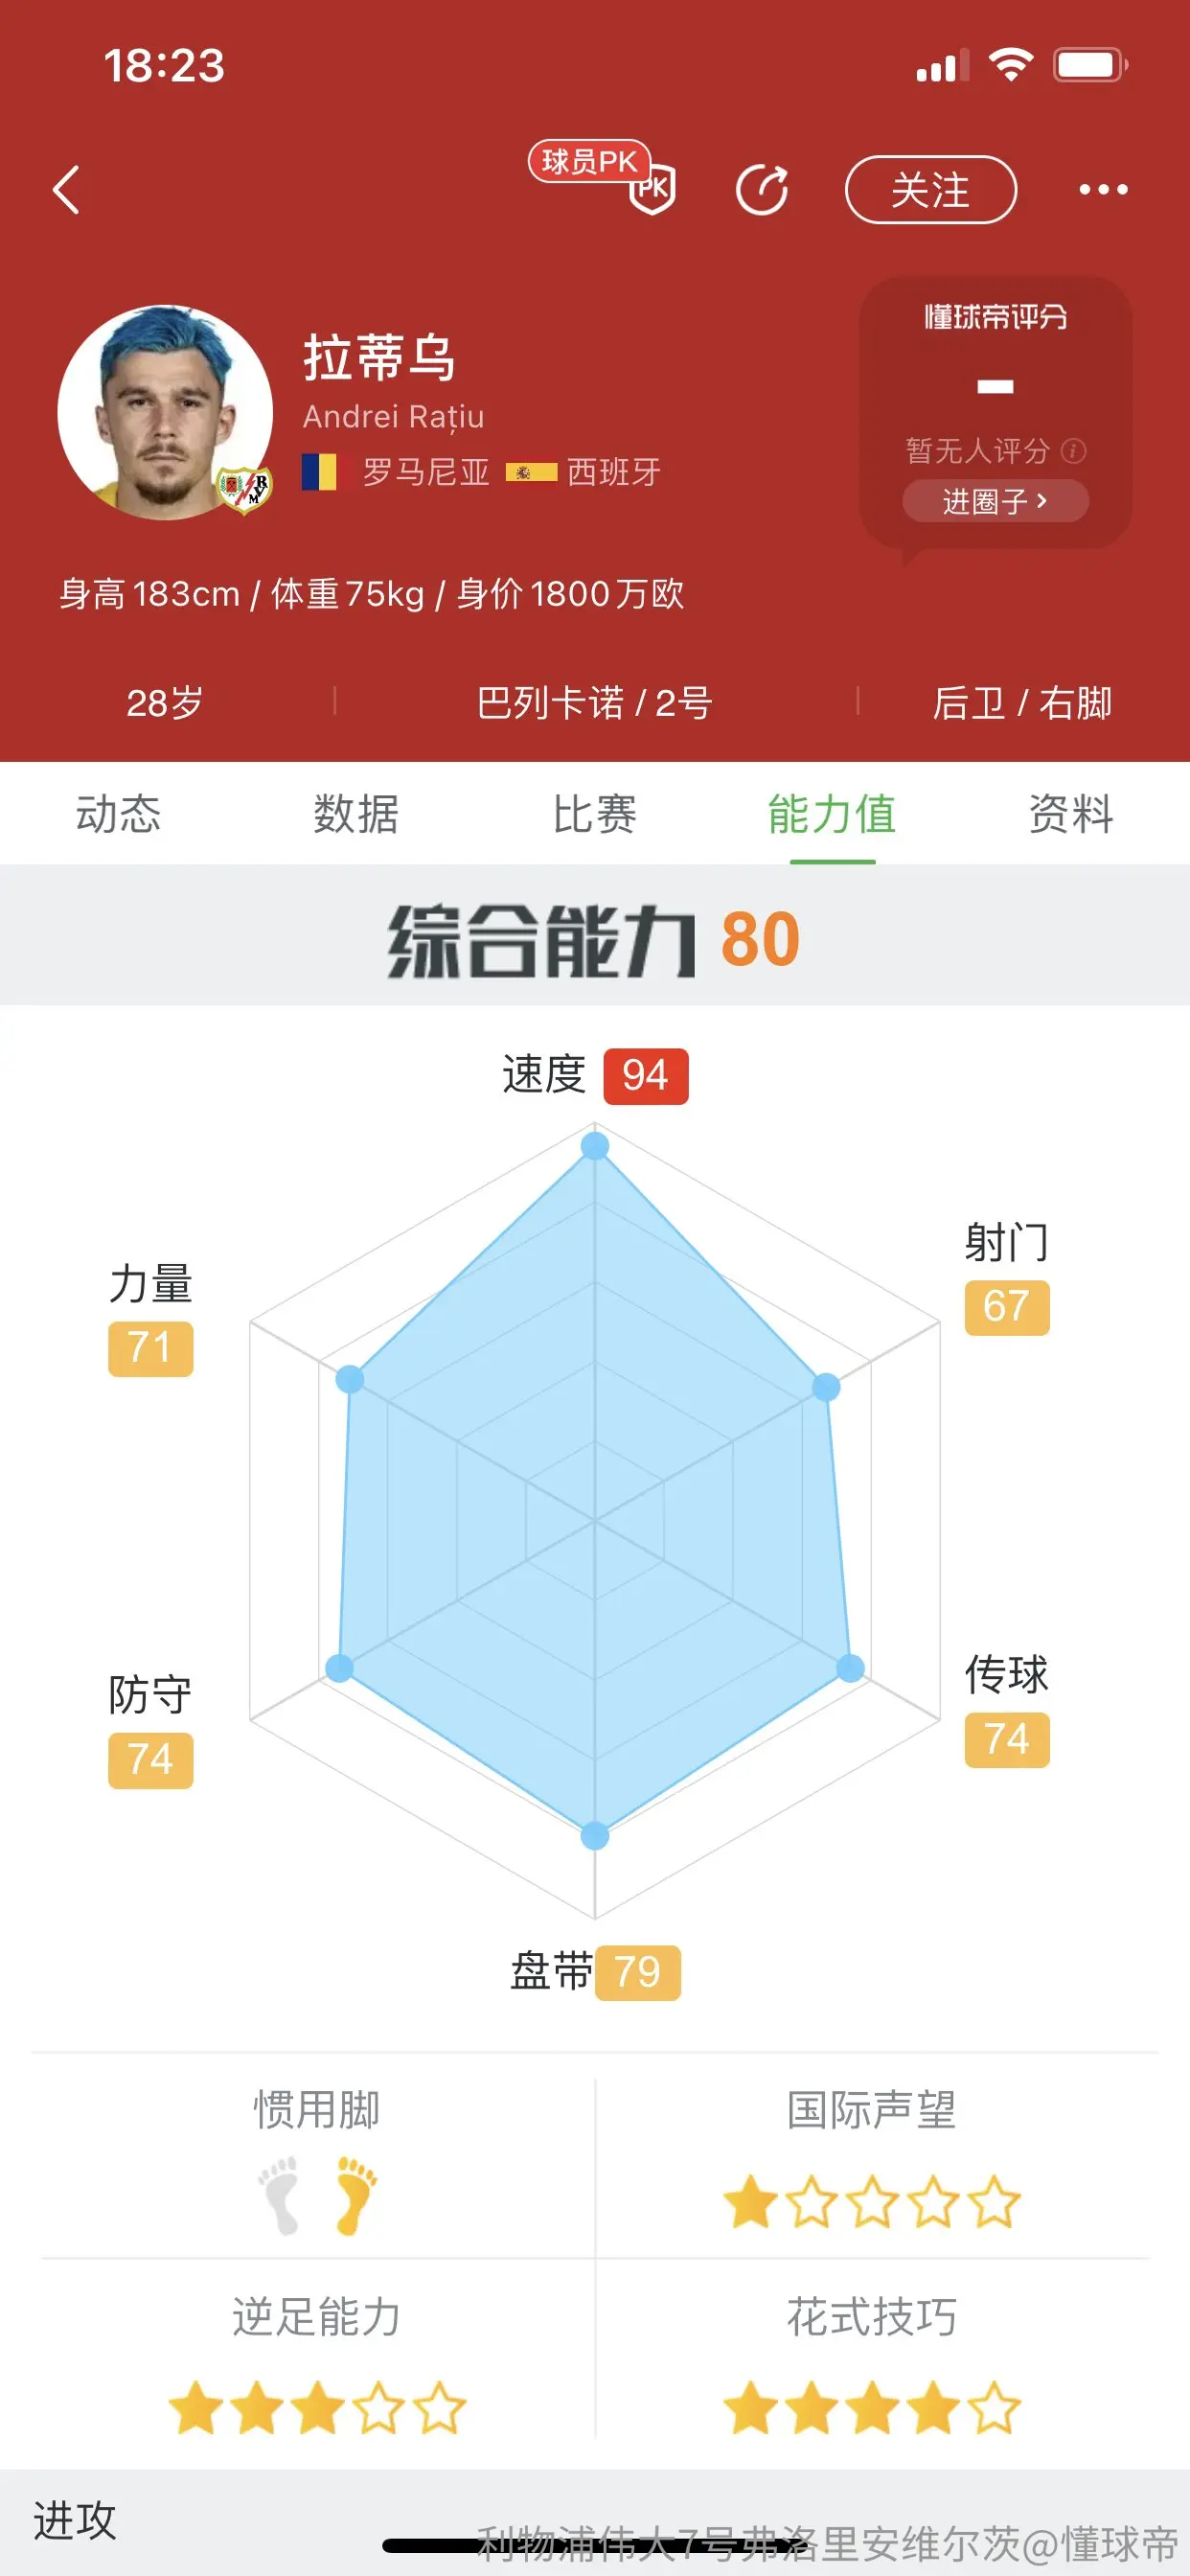This screenshot has height=2576, width=1190.
Task: Tap the Romania flag icon
Action: (319, 471)
